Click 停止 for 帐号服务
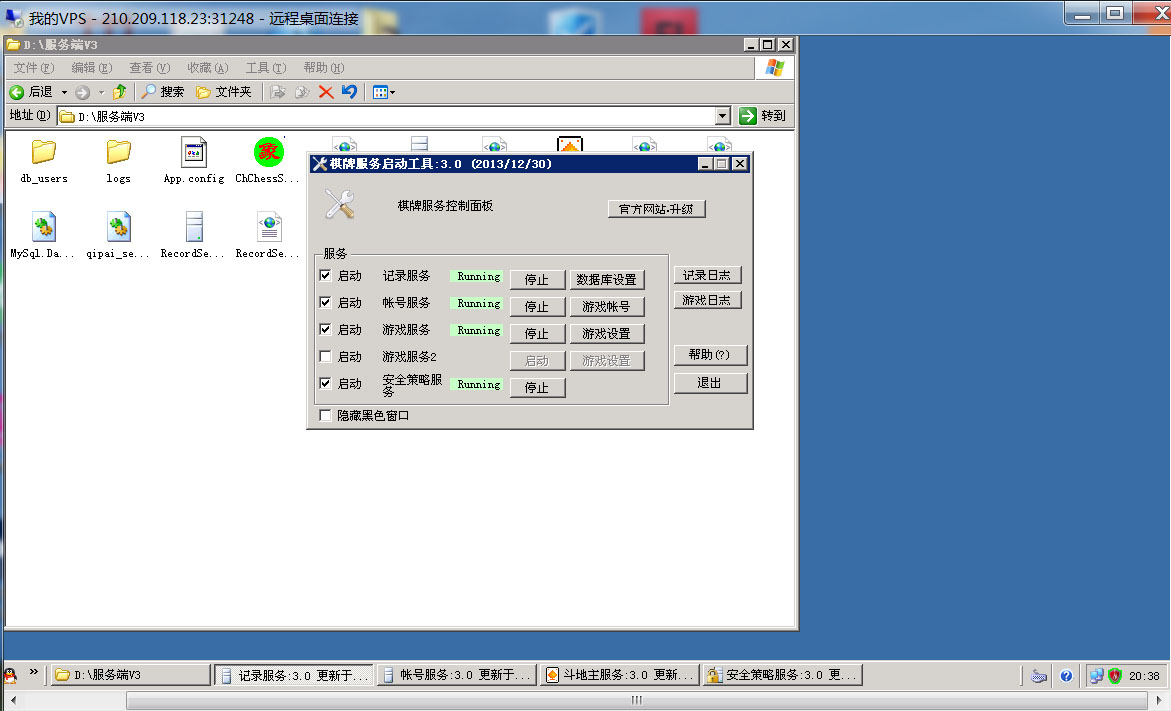1171x711 pixels. pos(537,306)
